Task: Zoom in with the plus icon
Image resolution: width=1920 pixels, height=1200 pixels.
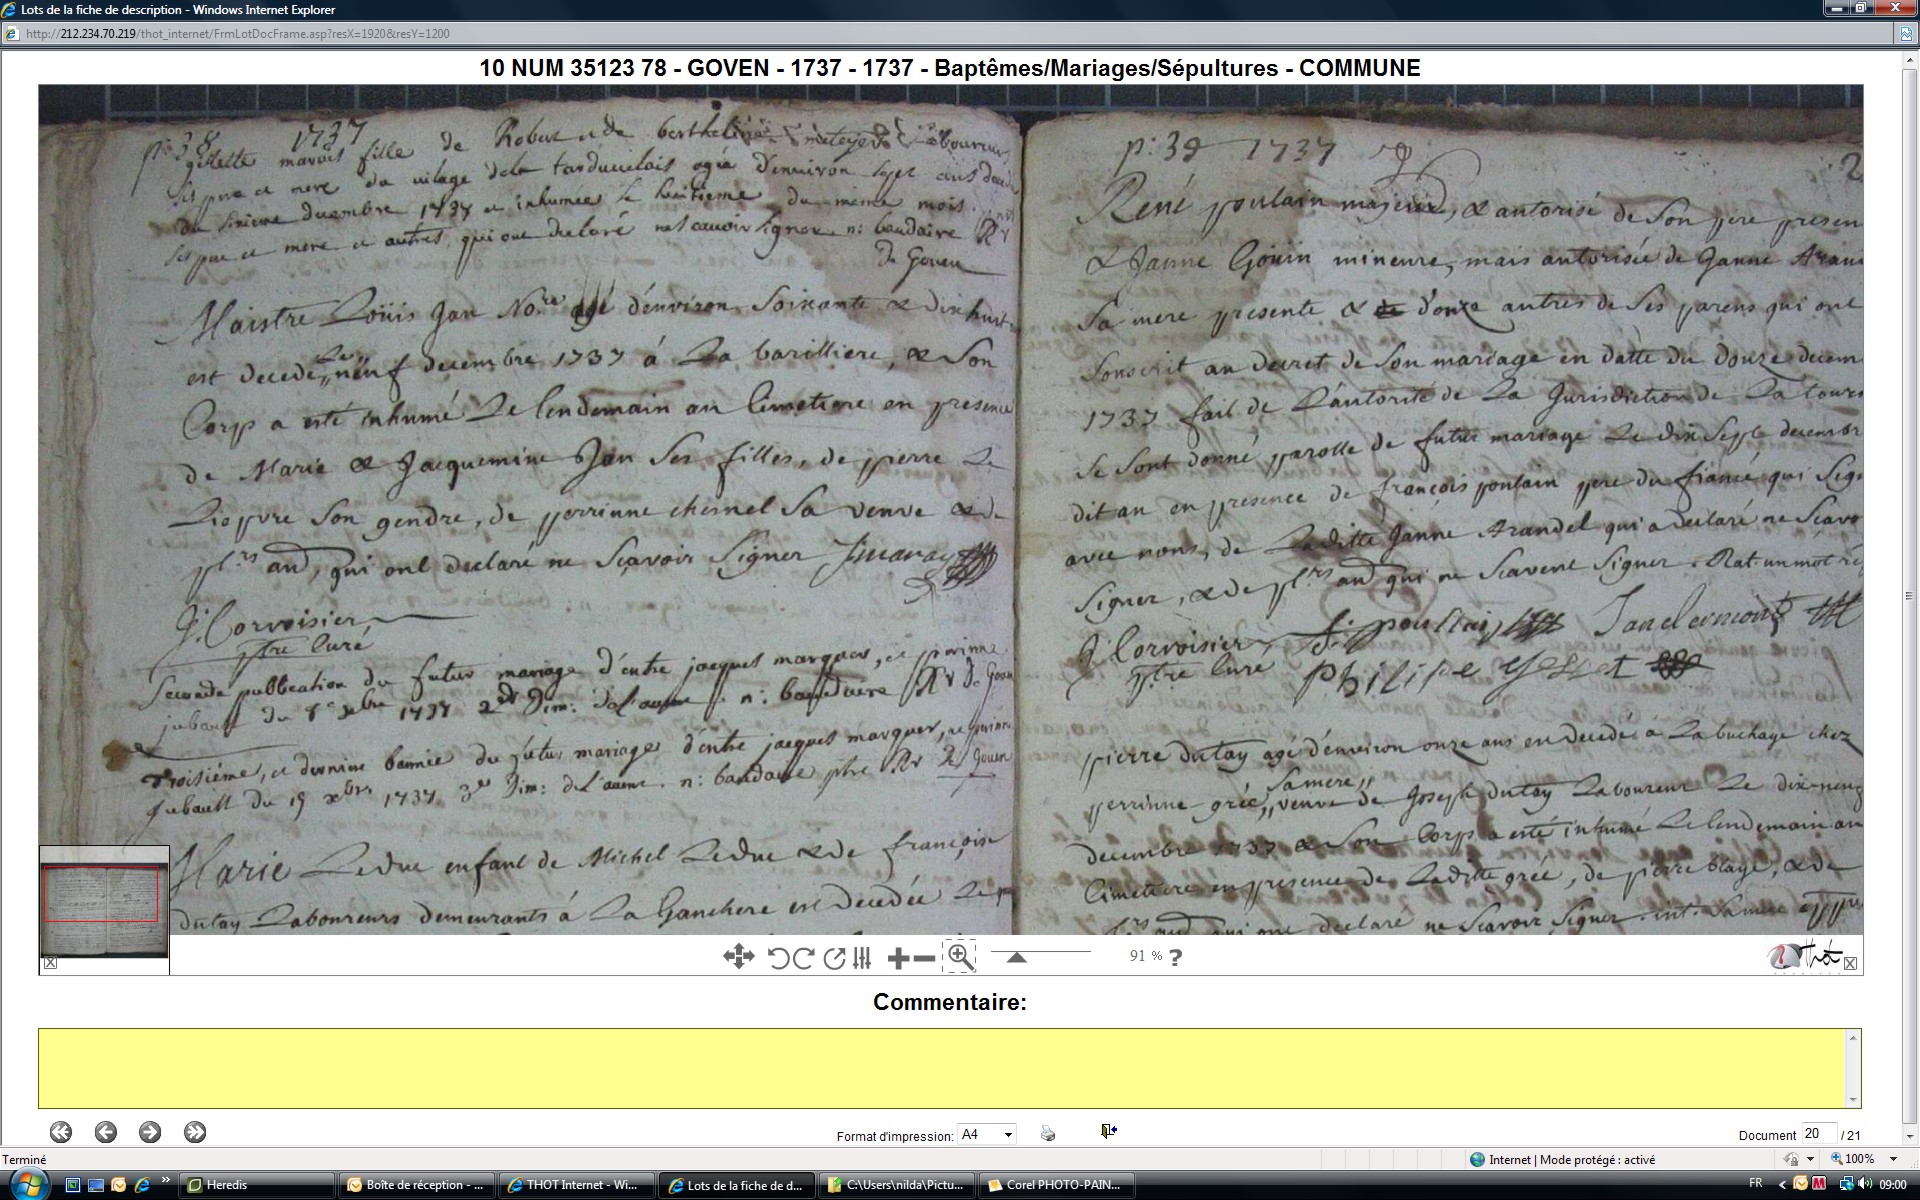Action: [897, 958]
